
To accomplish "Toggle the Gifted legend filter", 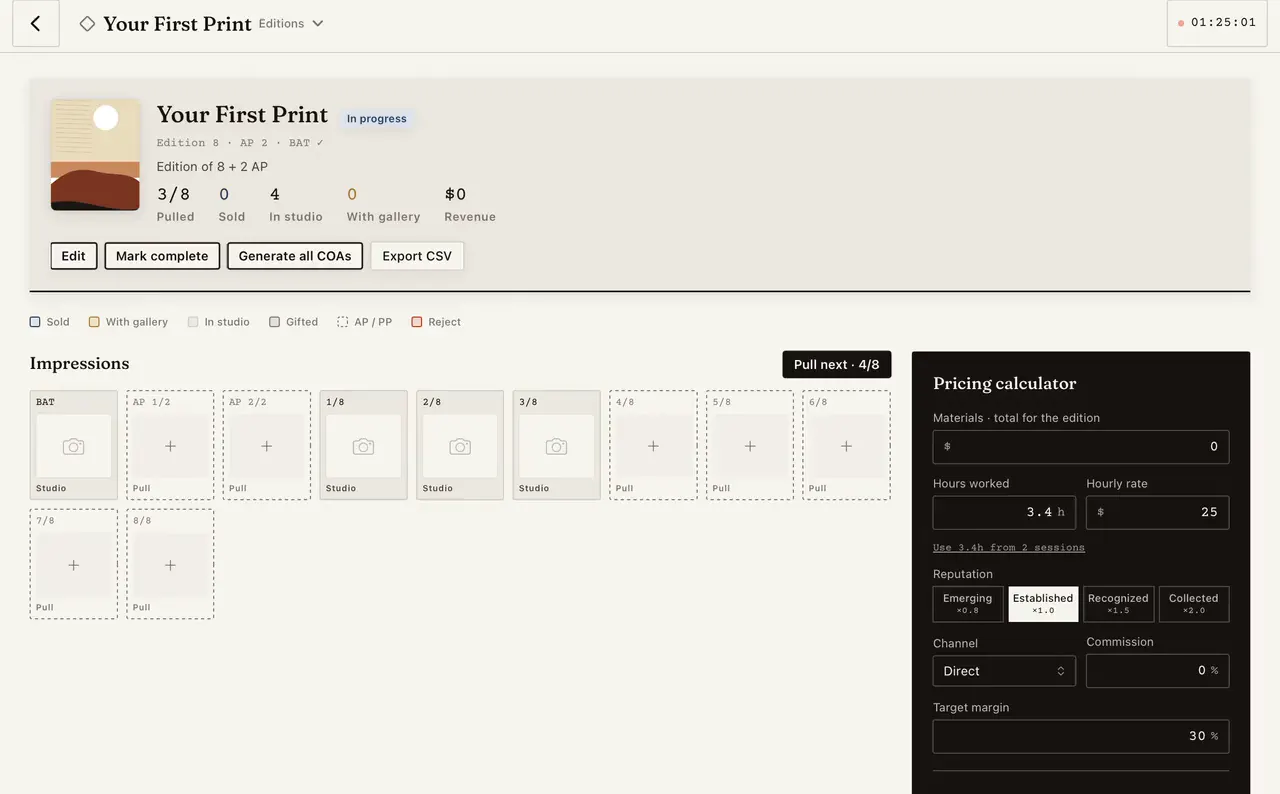I will tap(293, 322).
